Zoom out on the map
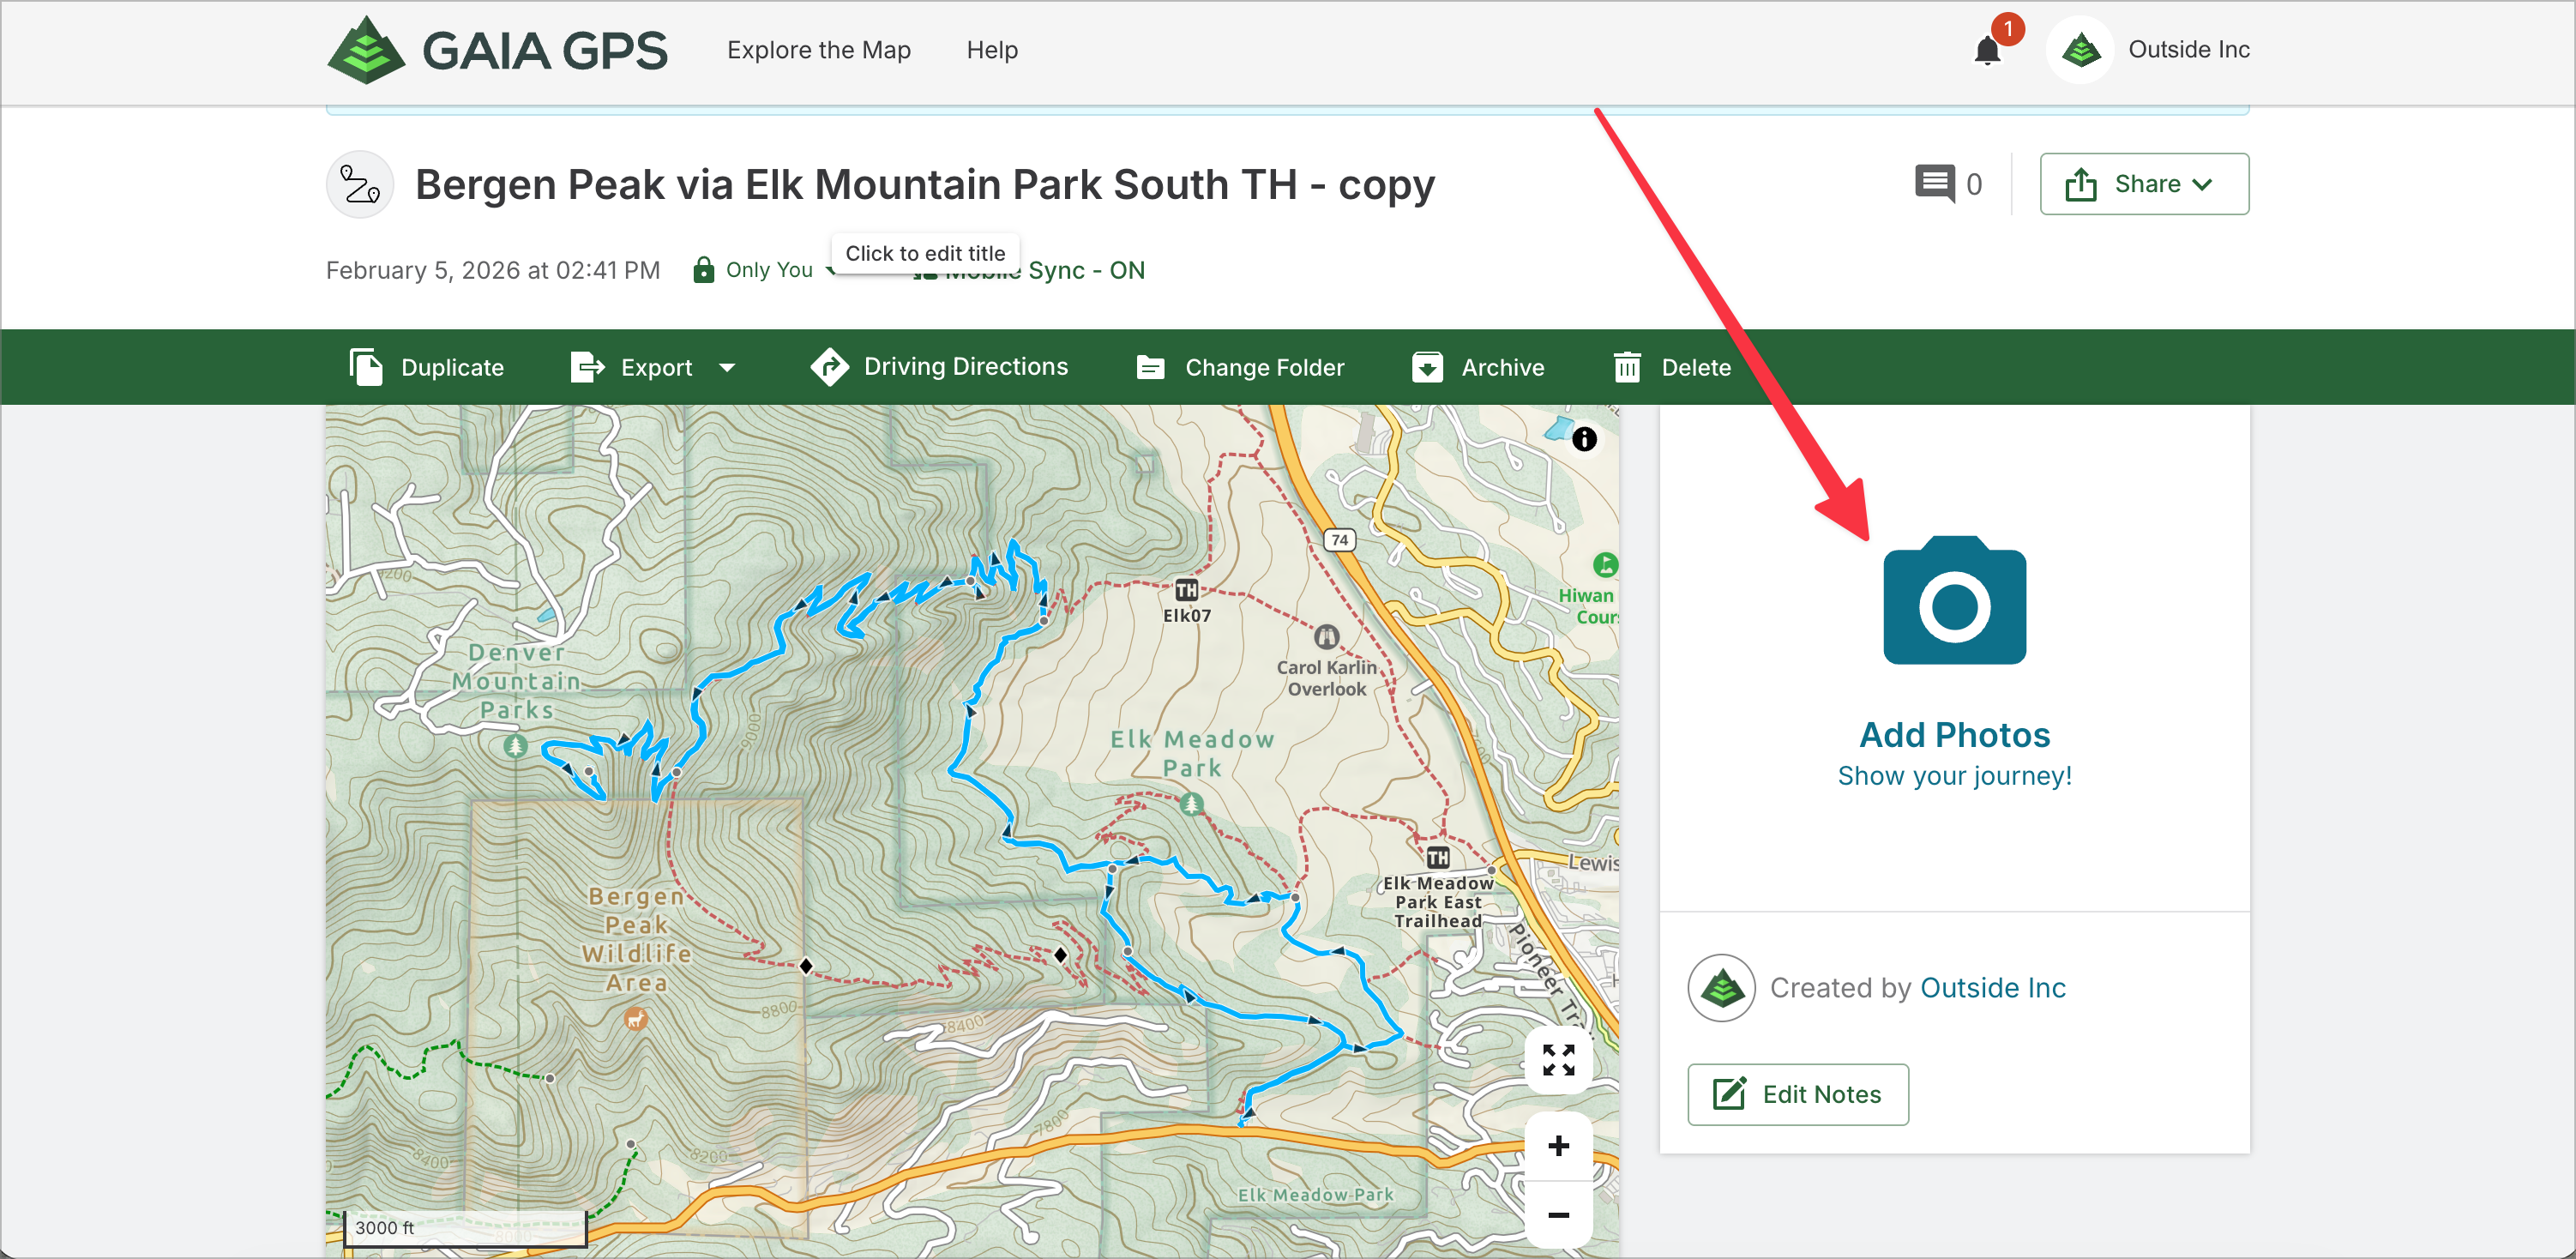2576x1259 pixels. pyautogui.click(x=1558, y=1215)
